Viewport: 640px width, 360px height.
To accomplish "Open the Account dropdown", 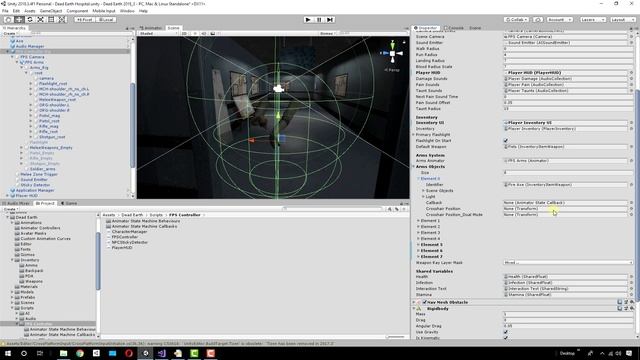I will 559,20.
